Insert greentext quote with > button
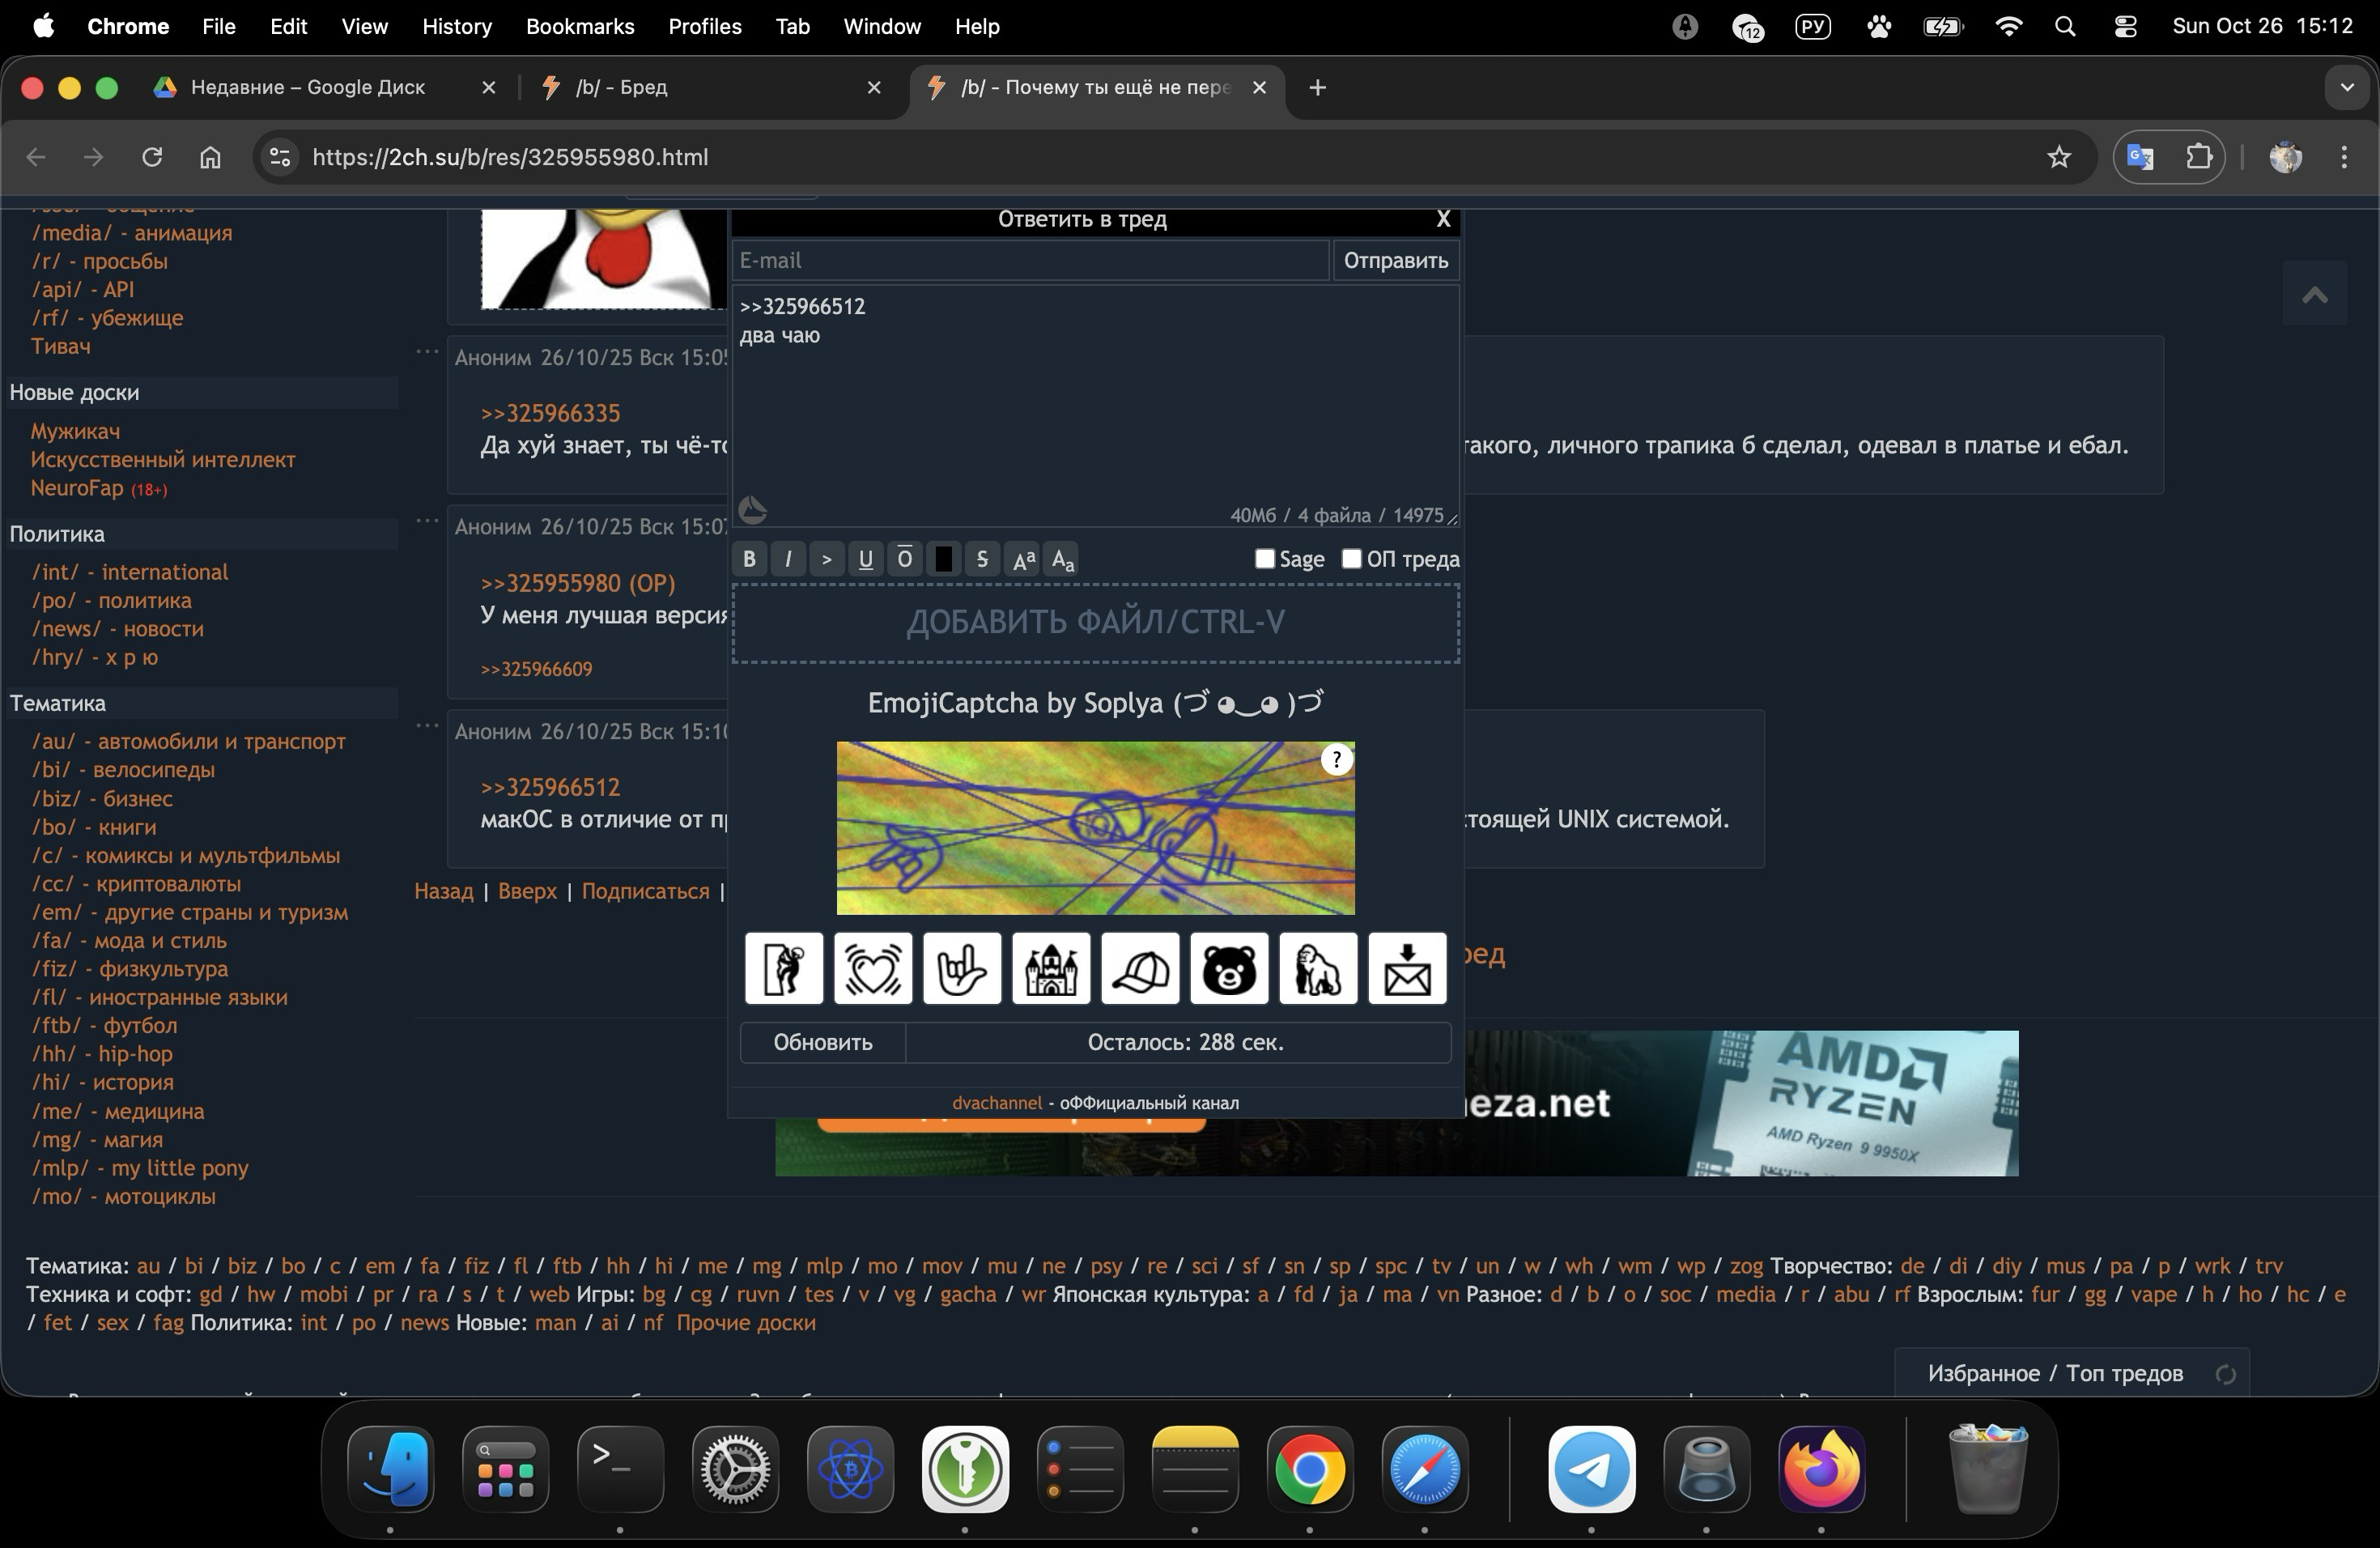This screenshot has height=1548, width=2380. tap(826, 559)
